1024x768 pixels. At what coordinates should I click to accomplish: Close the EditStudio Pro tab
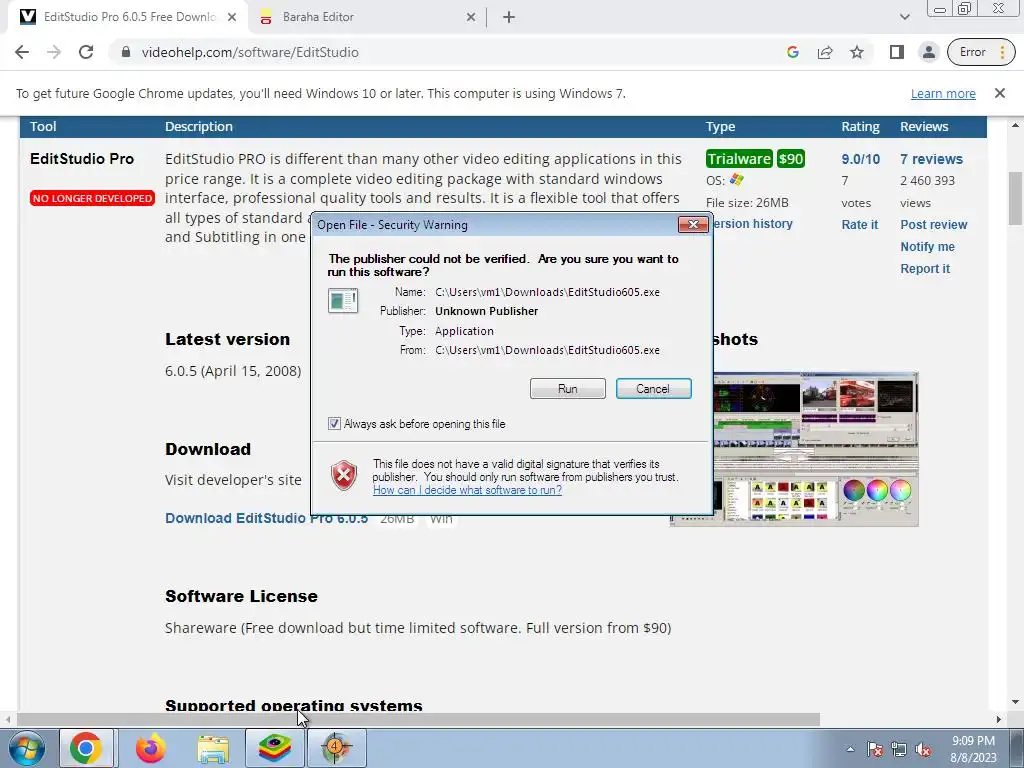(x=232, y=17)
